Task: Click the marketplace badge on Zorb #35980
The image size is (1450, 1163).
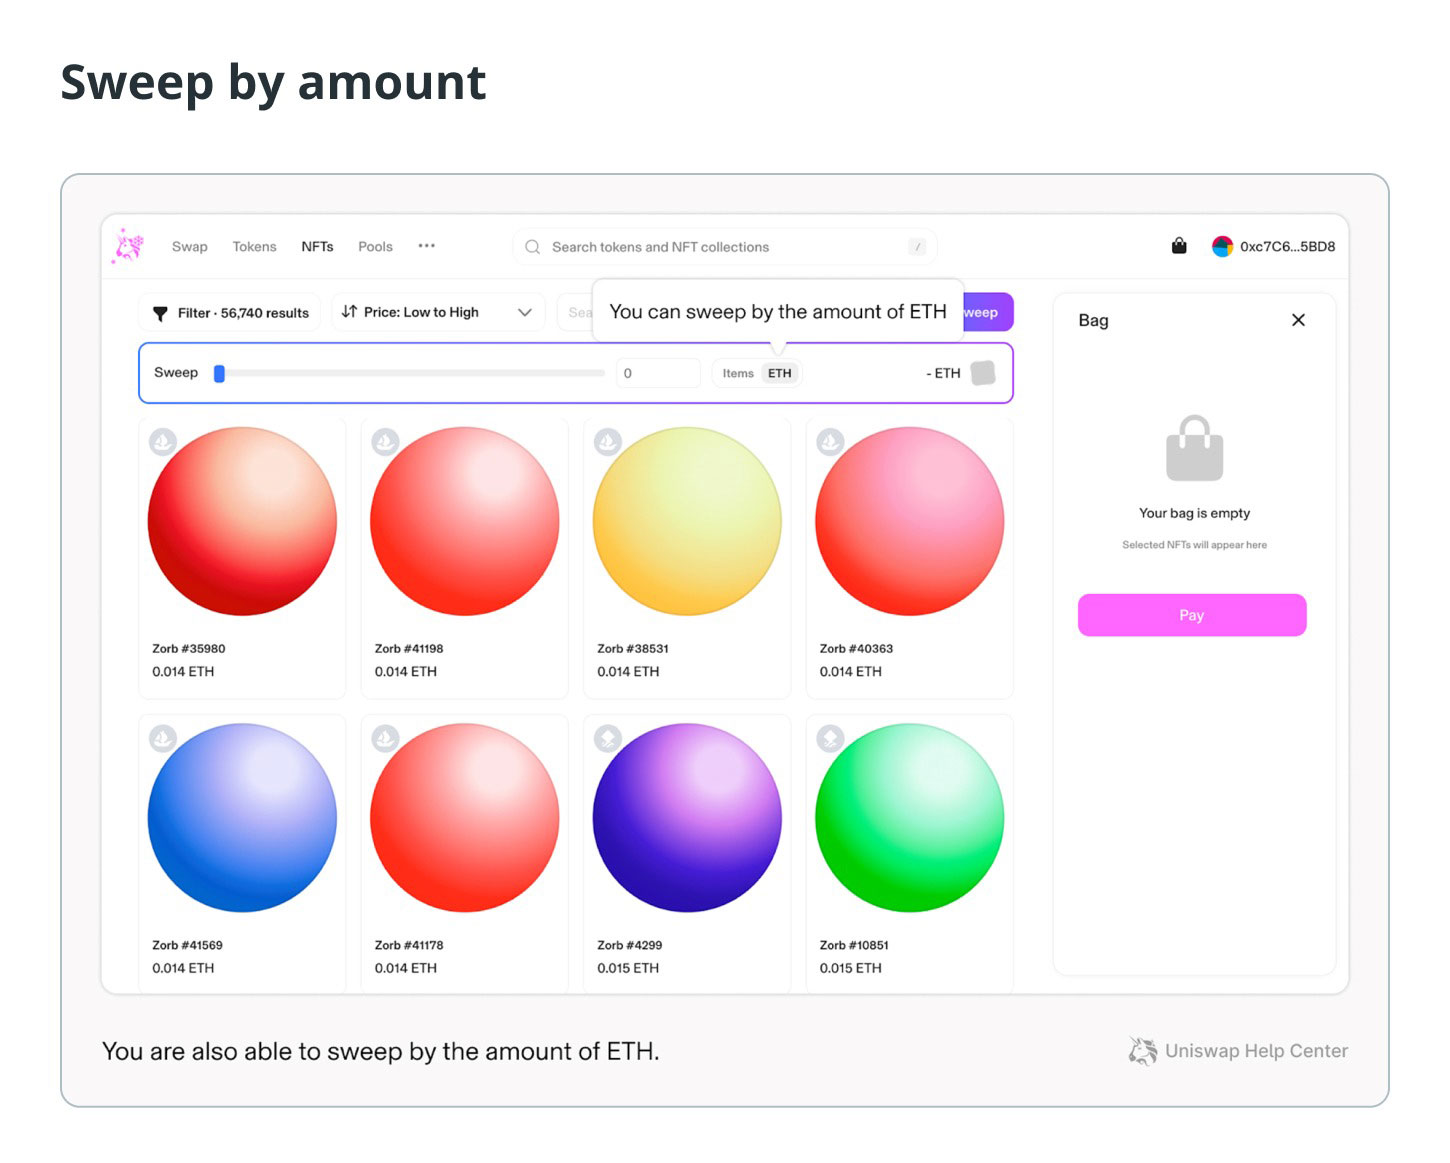Action: pos(163,441)
